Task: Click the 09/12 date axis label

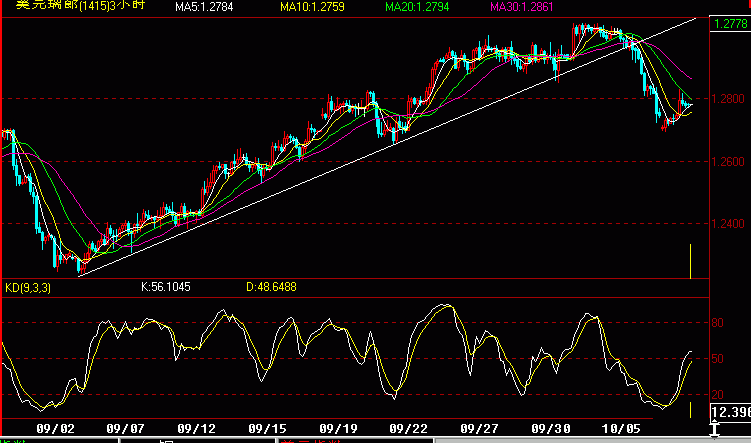Action: click(x=196, y=429)
